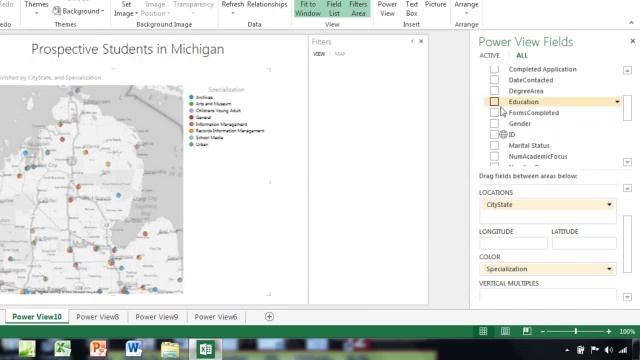The height and width of the screenshot is (360, 640).
Task: Click the Refresh button in Data group
Action: point(233,8)
